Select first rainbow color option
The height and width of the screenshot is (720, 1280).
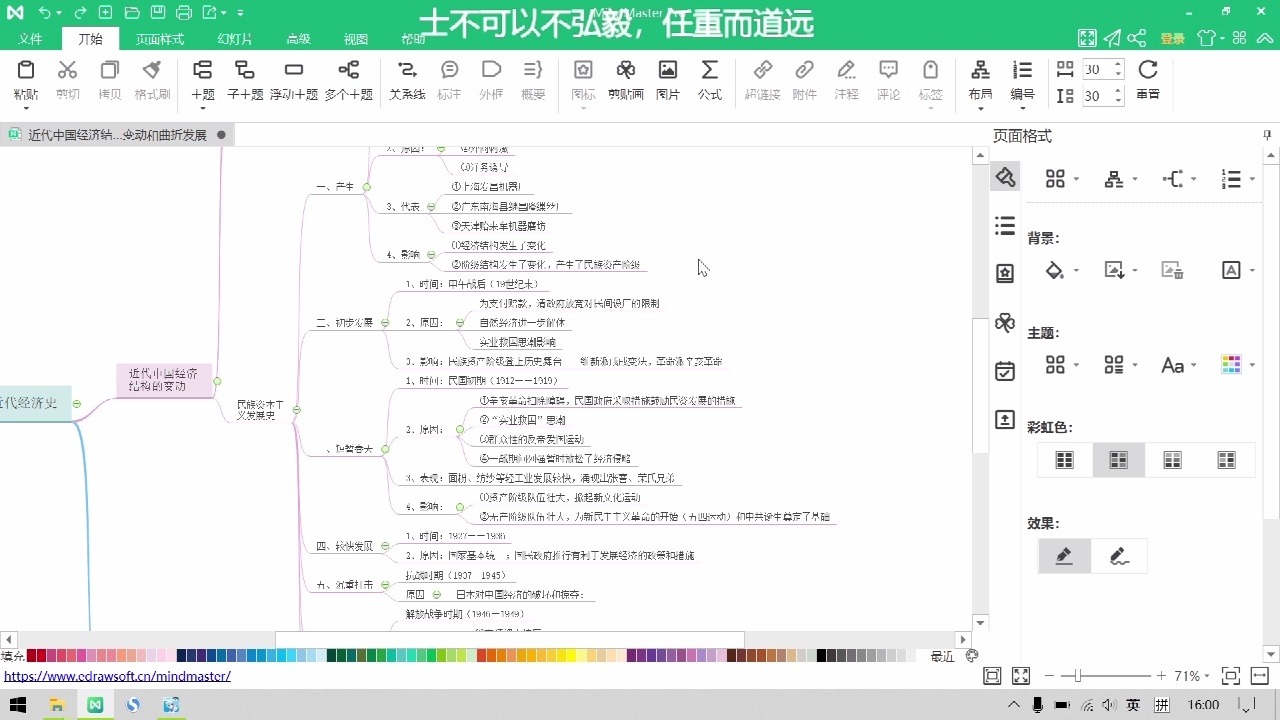[1065, 460]
